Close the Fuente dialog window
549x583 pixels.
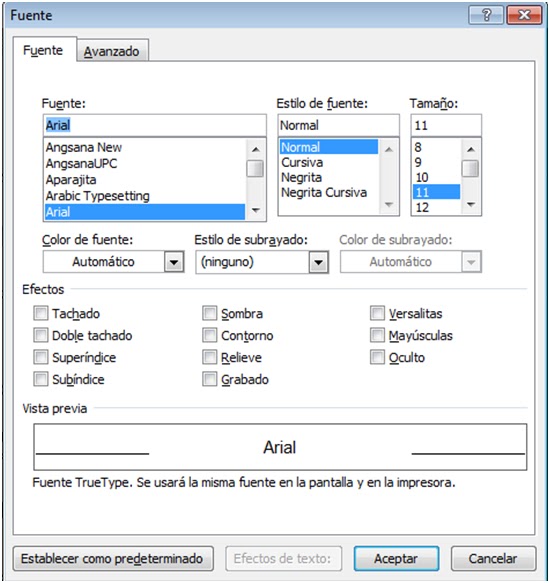click(x=524, y=15)
